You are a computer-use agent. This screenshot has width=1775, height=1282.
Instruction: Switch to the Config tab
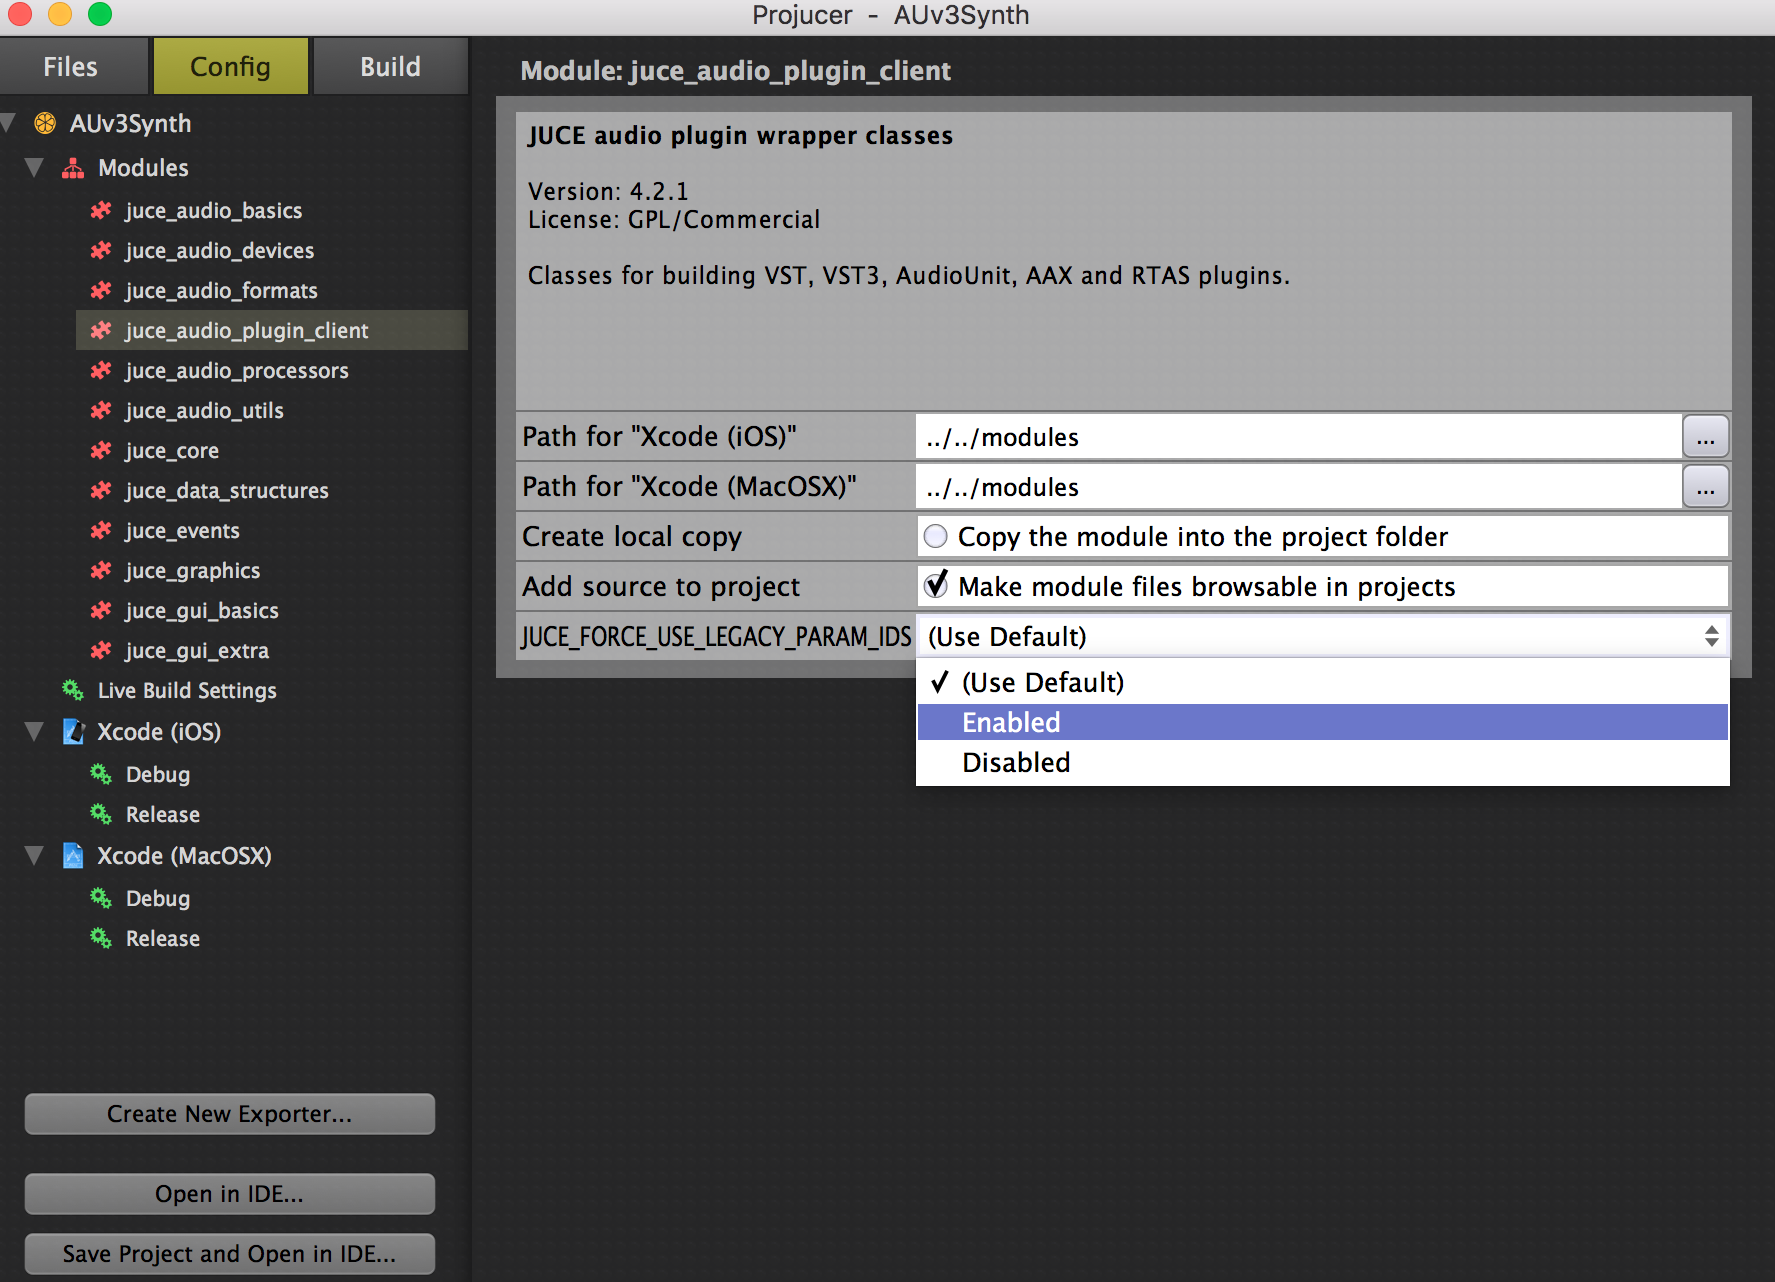pyautogui.click(x=230, y=66)
